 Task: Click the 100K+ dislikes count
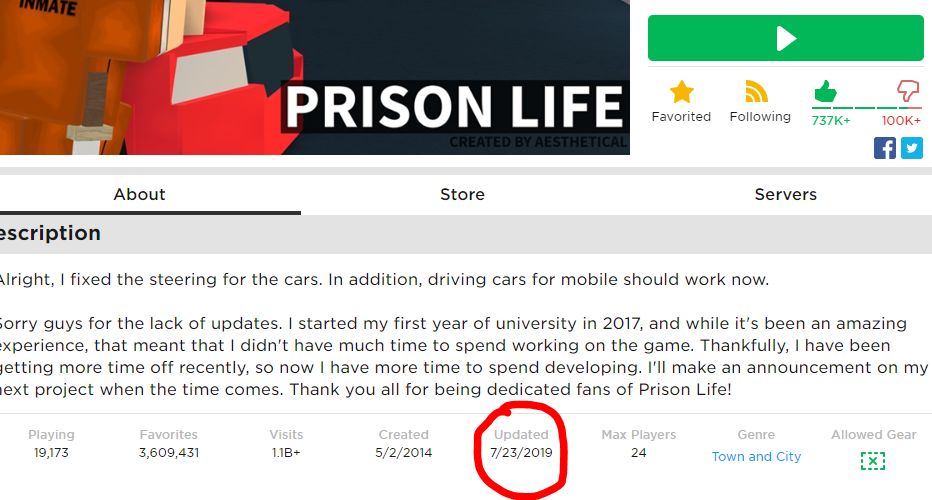(x=901, y=121)
